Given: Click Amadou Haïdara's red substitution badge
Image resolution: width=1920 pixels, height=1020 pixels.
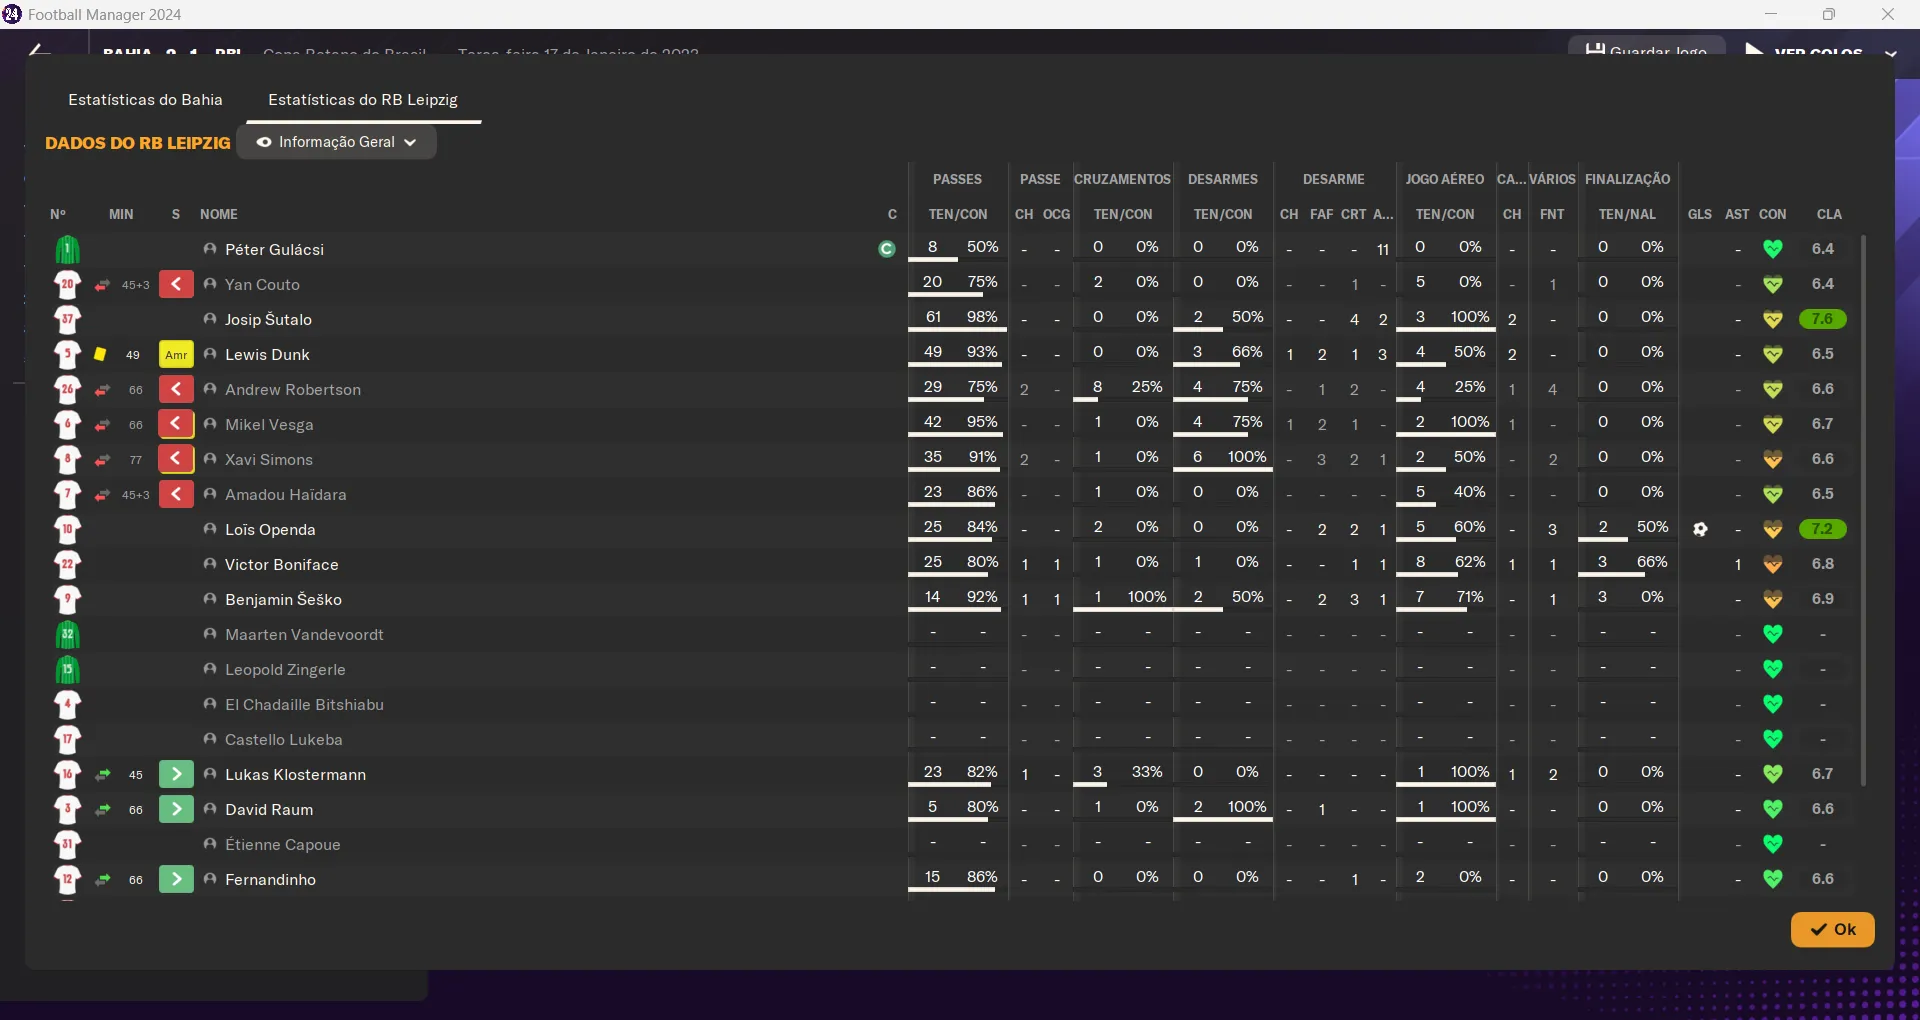Looking at the screenshot, I should tap(176, 494).
